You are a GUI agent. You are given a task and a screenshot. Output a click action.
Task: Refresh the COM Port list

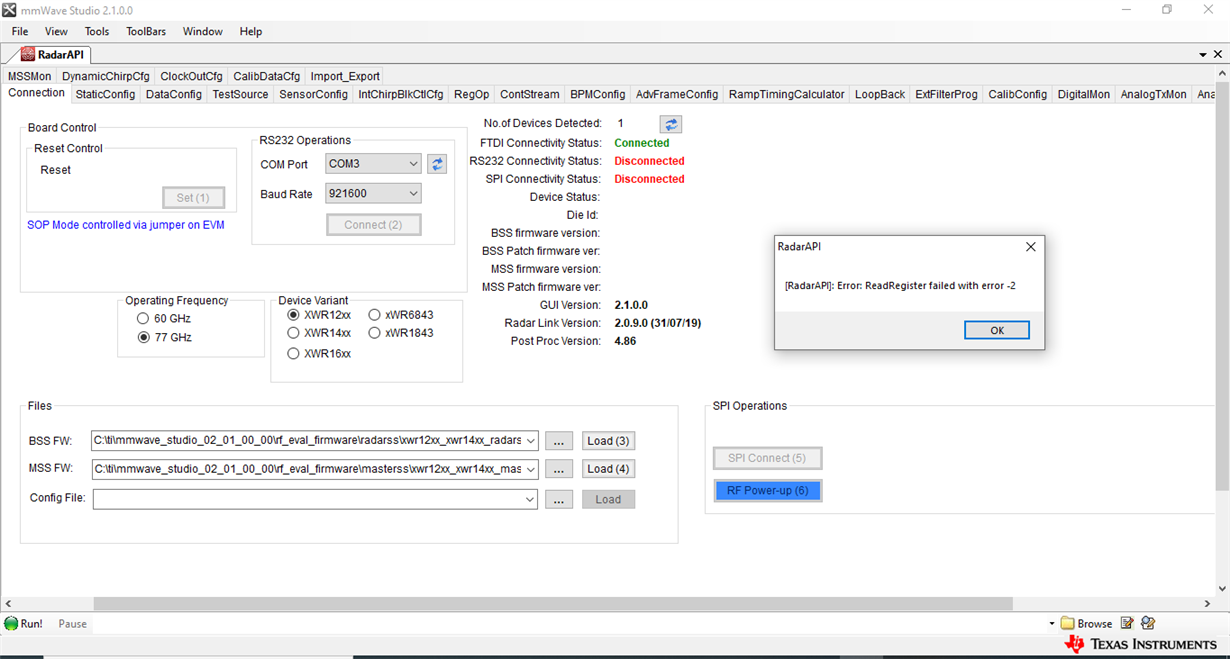pyautogui.click(x=436, y=163)
